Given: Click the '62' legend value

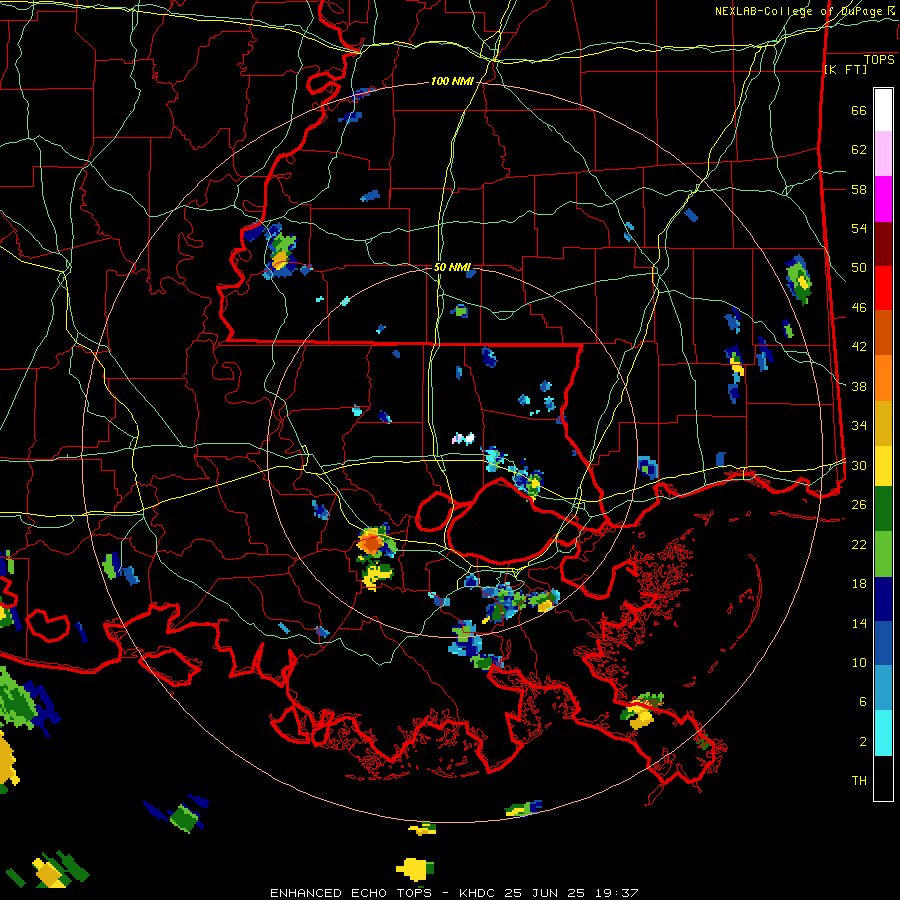Looking at the screenshot, I should pyautogui.click(x=859, y=150).
